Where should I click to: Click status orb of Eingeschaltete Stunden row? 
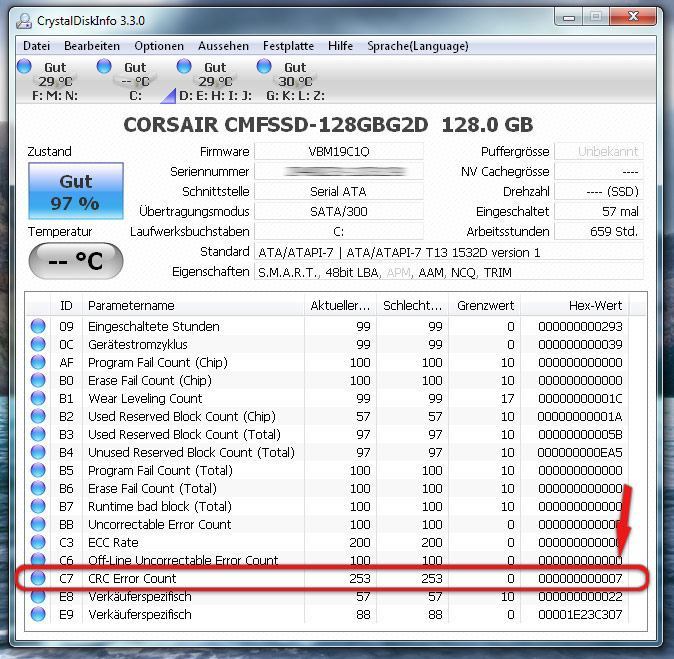38,326
